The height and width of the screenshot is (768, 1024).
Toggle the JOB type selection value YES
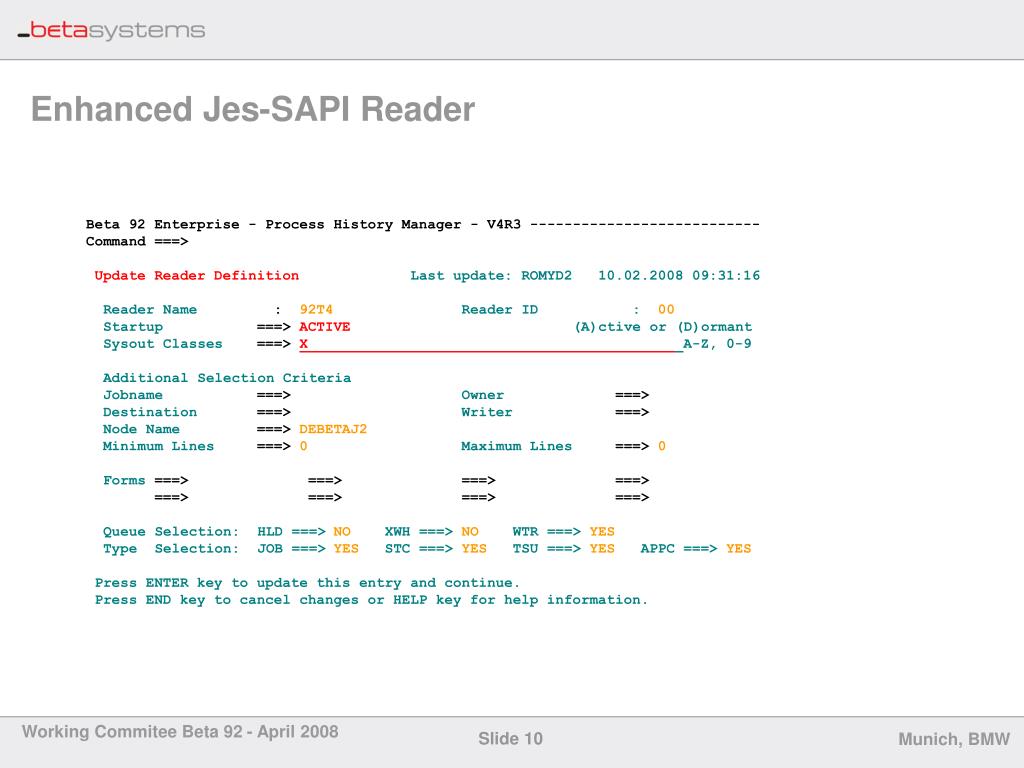click(x=345, y=549)
